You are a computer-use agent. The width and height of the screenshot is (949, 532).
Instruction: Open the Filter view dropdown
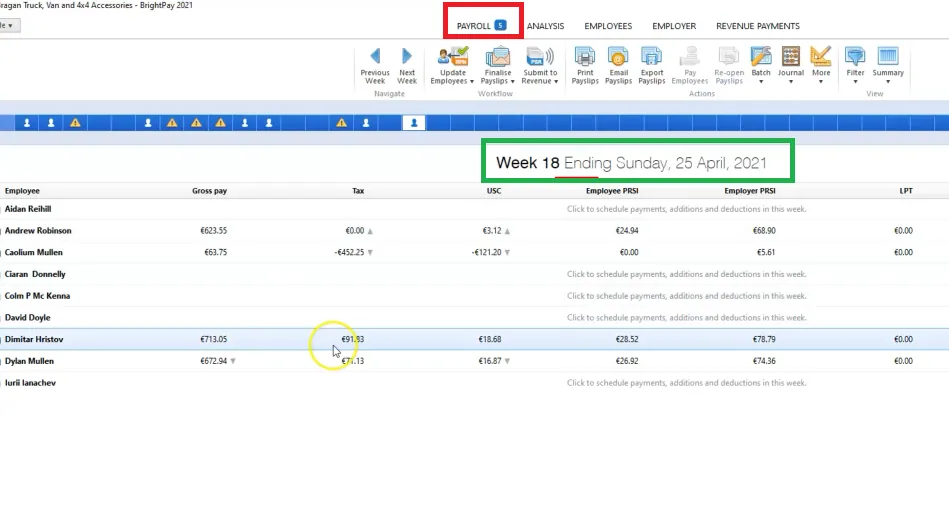coord(855,65)
